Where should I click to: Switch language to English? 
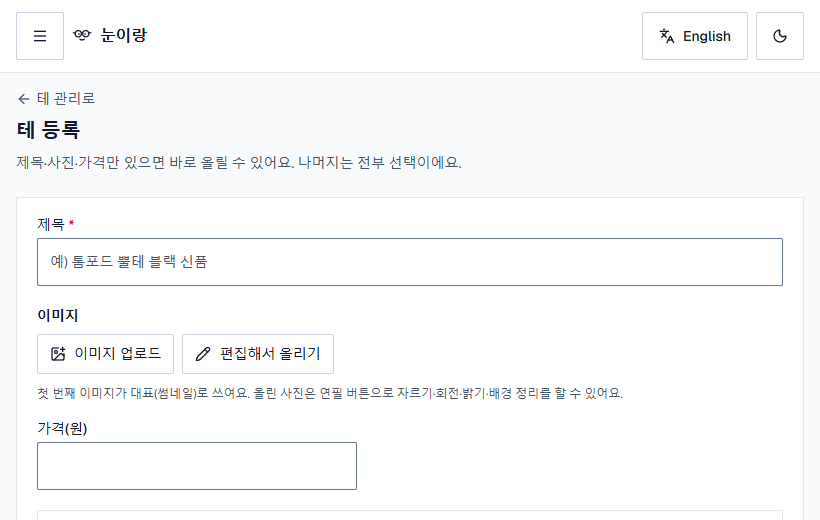(x=694, y=36)
